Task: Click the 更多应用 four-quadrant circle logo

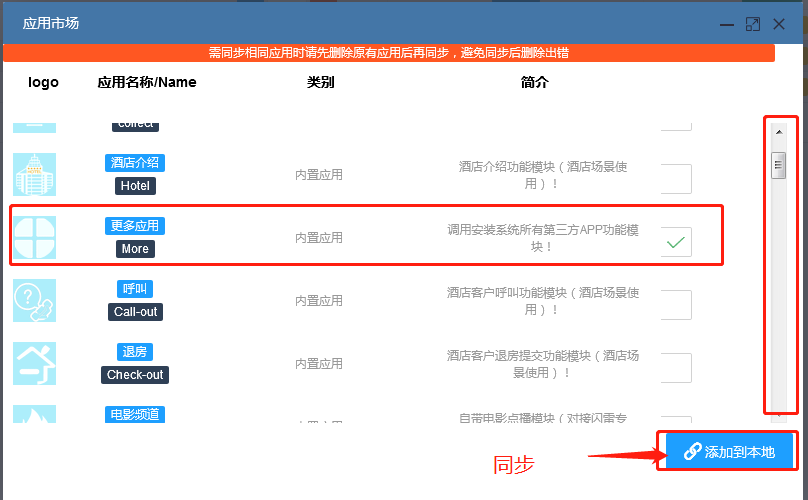Action: pos(34,238)
